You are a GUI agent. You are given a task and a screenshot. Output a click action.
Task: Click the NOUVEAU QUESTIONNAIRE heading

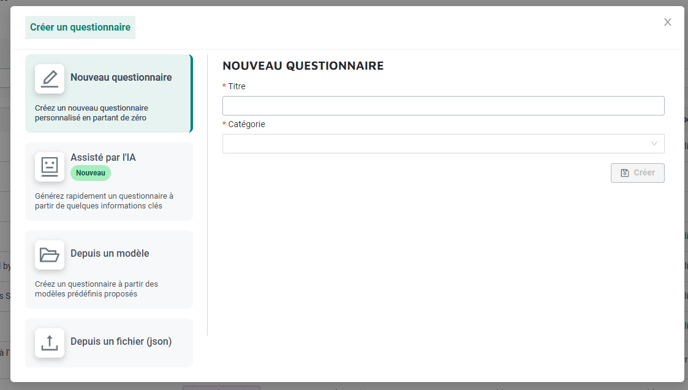pos(303,66)
